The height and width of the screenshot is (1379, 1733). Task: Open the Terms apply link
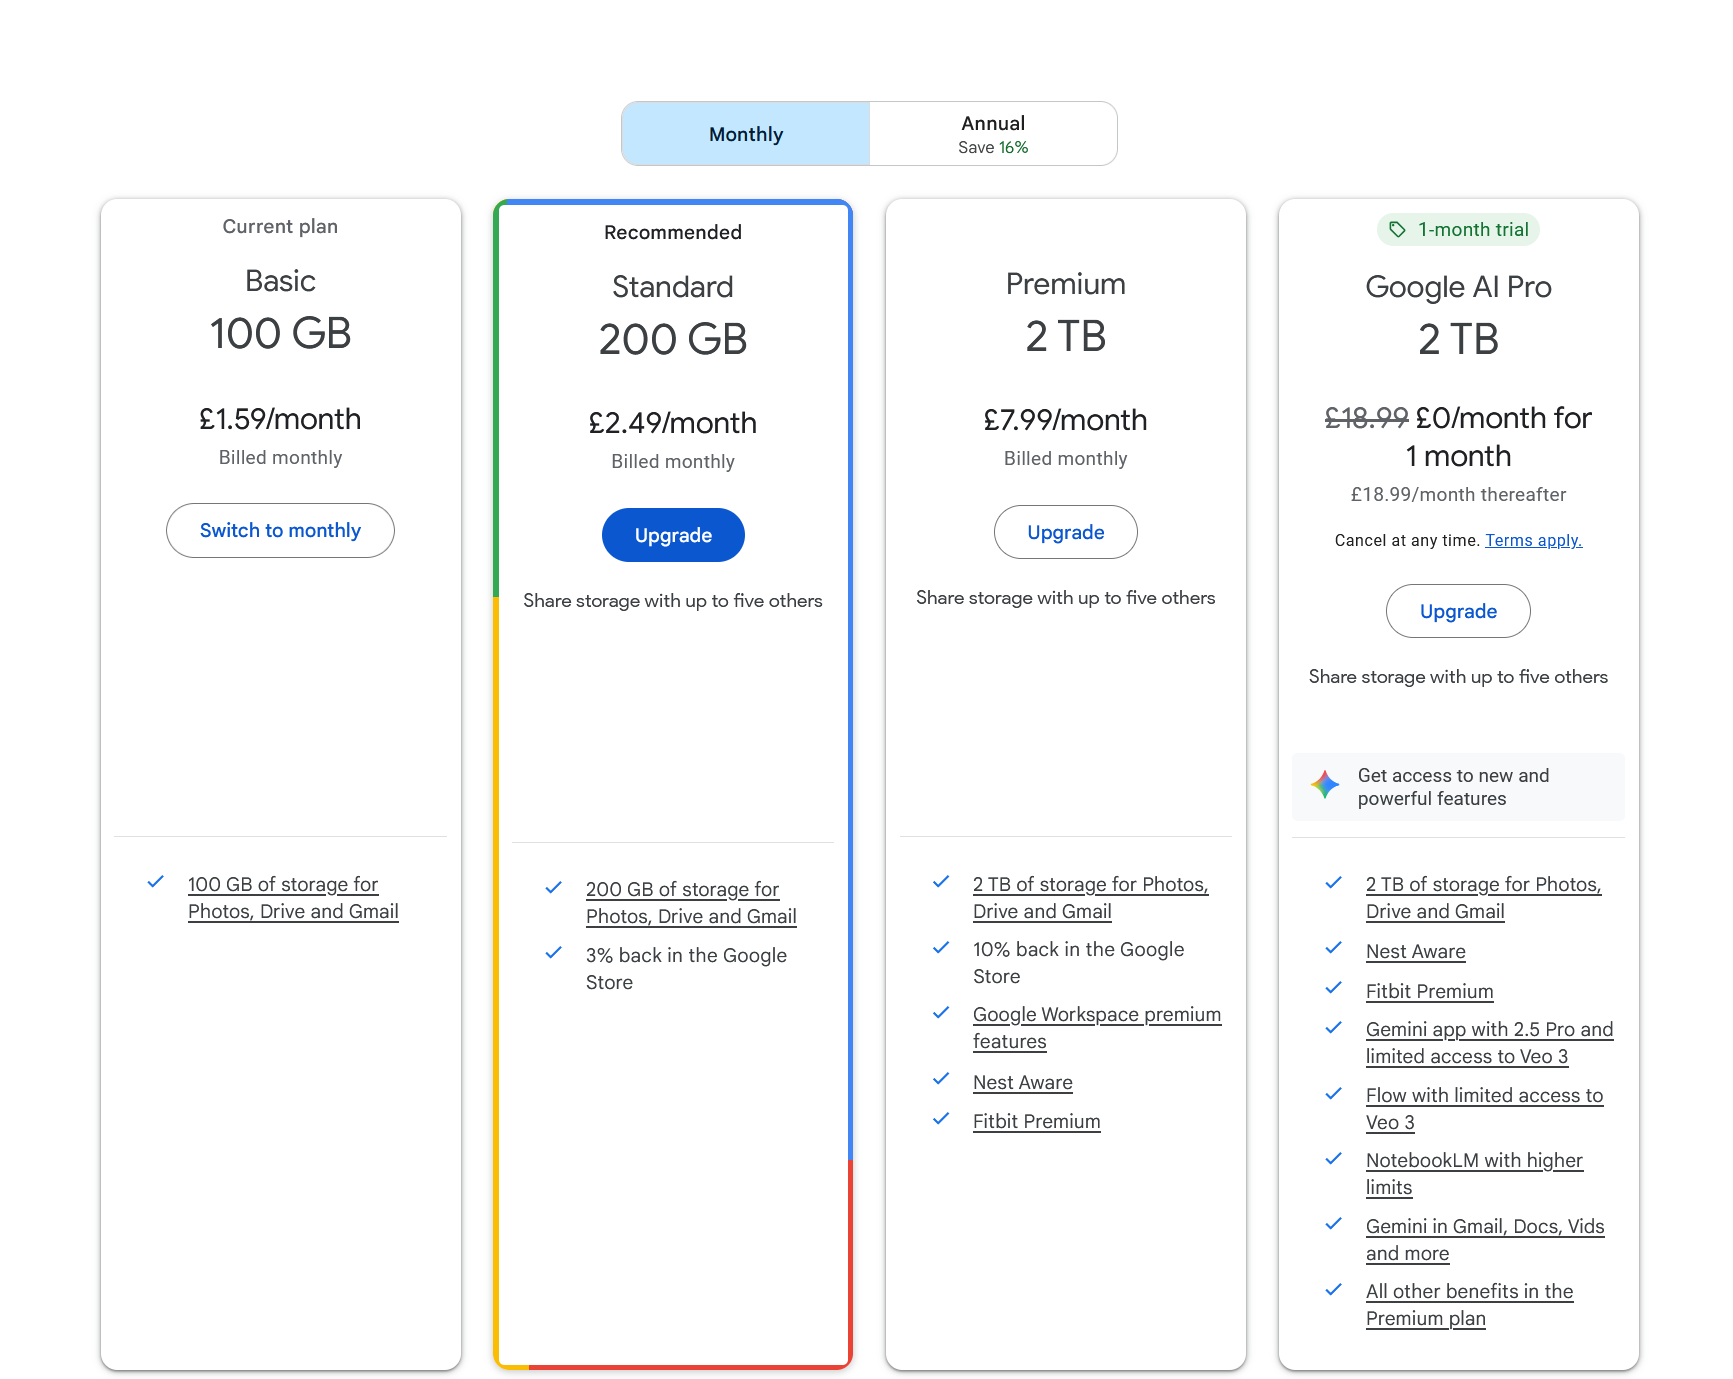click(1533, 540)
